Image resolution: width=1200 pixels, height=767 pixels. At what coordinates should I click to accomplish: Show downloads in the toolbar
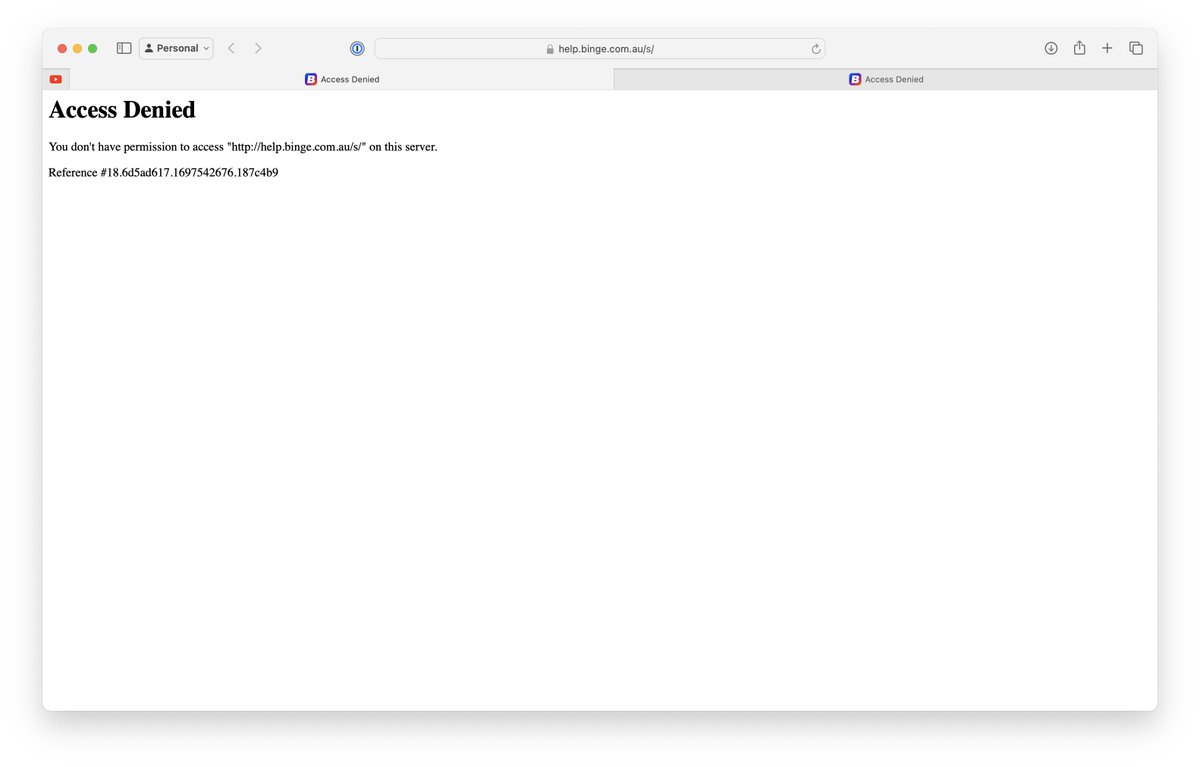pyautogui.click(x=1051, y=48)
